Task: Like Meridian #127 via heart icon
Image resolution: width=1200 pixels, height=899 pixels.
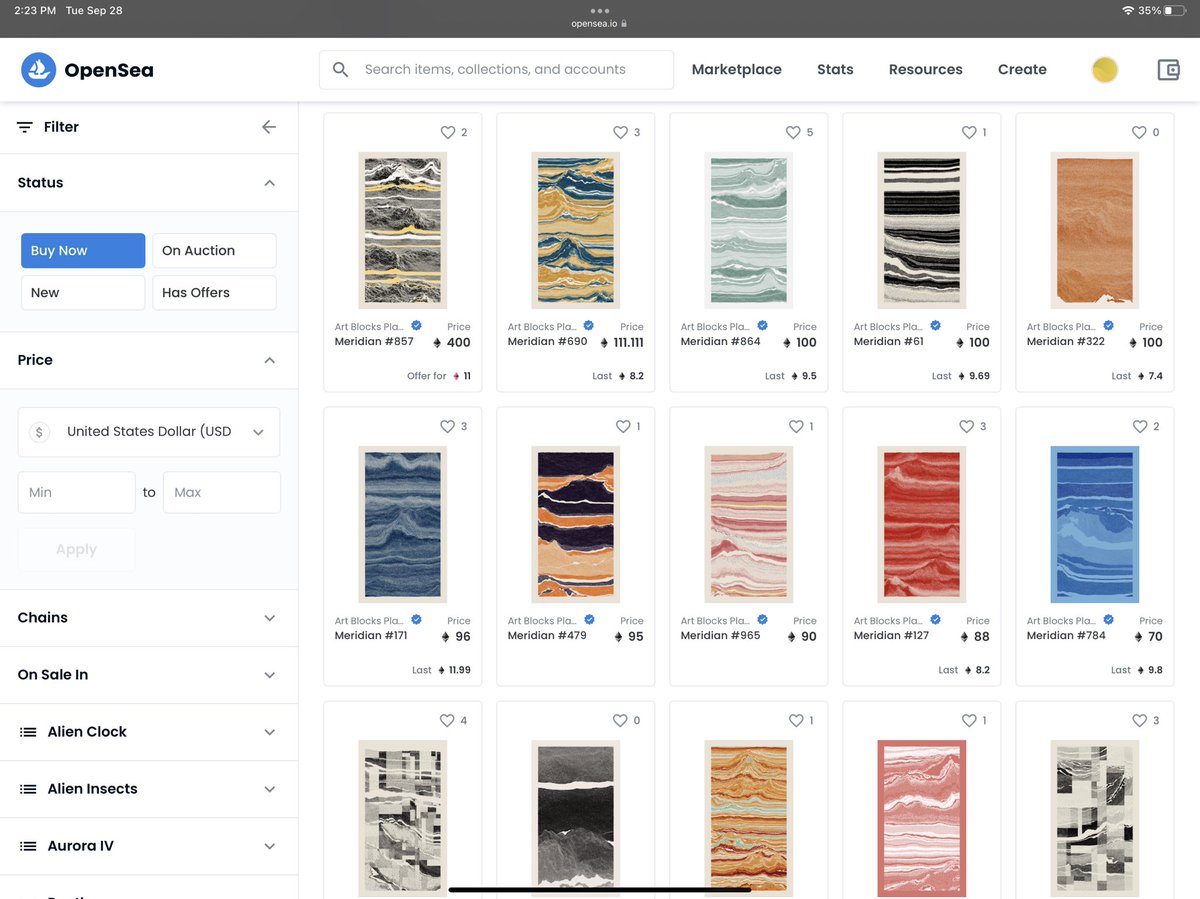Action: (x=967, y=426)
